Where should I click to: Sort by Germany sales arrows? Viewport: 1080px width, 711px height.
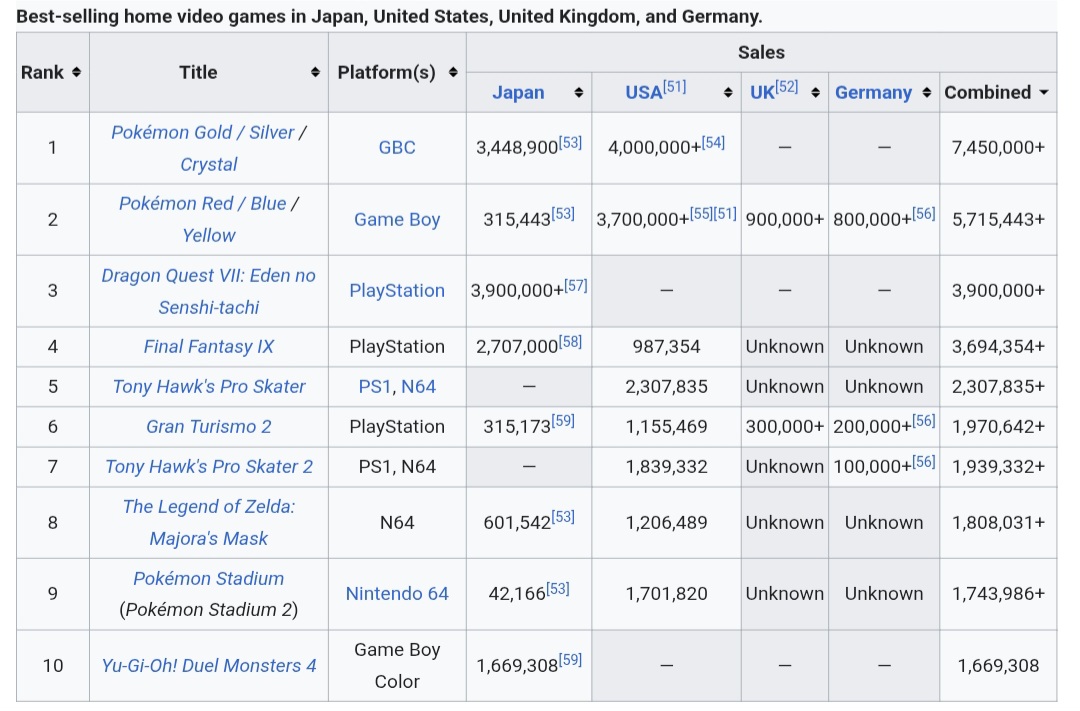[926, 92]
